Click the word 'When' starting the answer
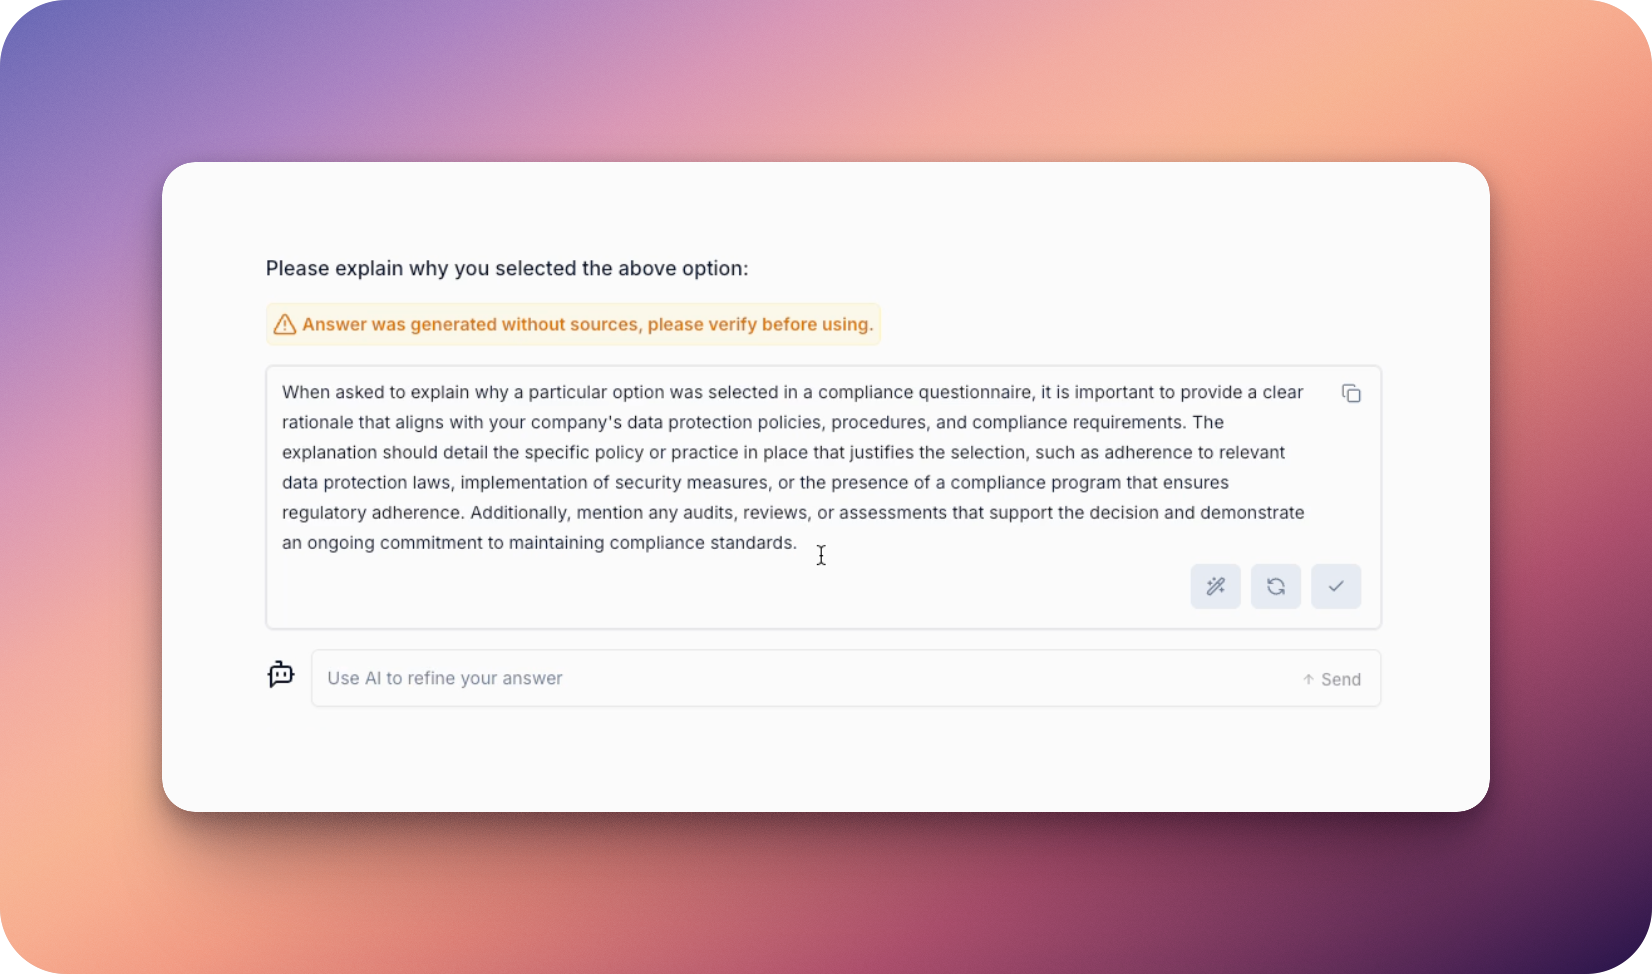Screen dimensions: 1652x974 [x=306, y=392]
